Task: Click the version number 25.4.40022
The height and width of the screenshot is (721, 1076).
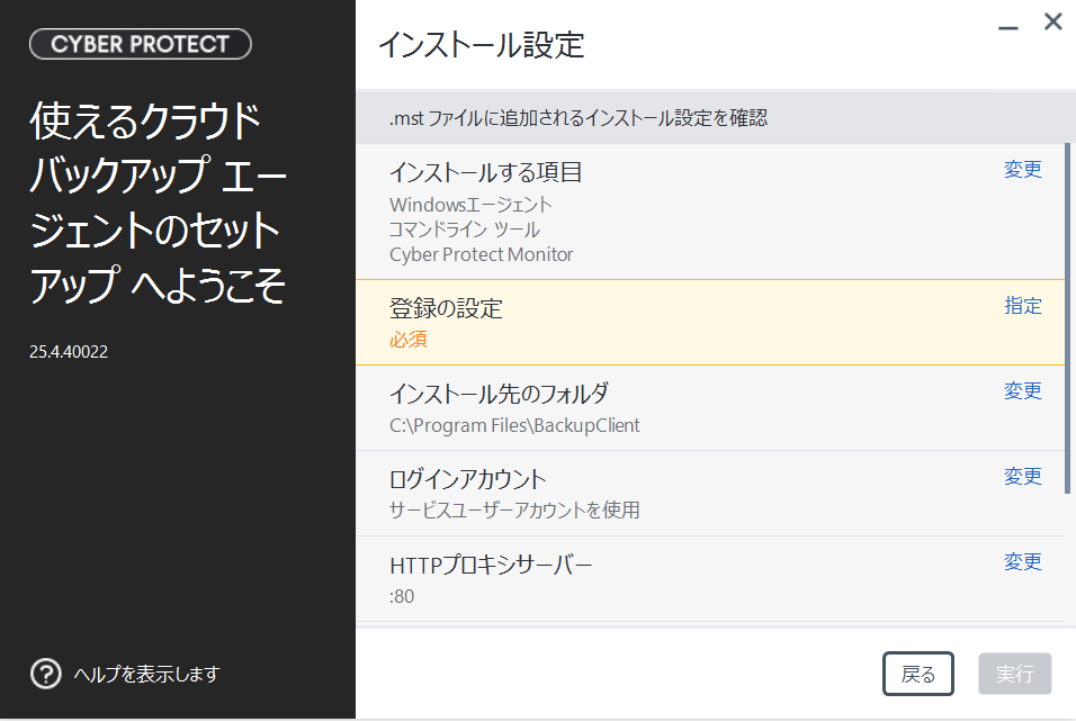Action: pyautogui.click(x=69, y=352)
